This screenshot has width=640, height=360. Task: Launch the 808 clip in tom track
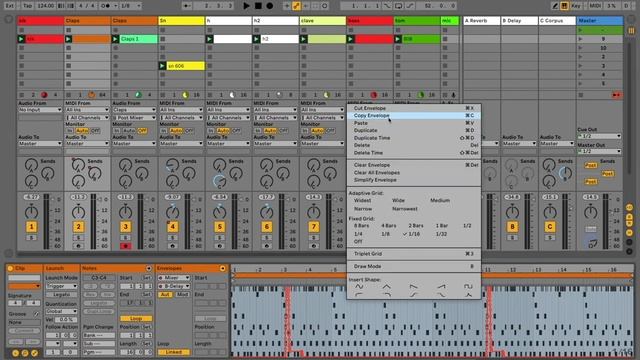pos(398,39)
